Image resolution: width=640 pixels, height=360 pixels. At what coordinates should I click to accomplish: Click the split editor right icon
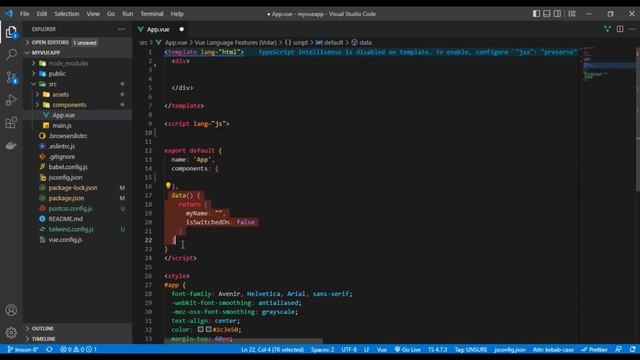coord(620,29)
